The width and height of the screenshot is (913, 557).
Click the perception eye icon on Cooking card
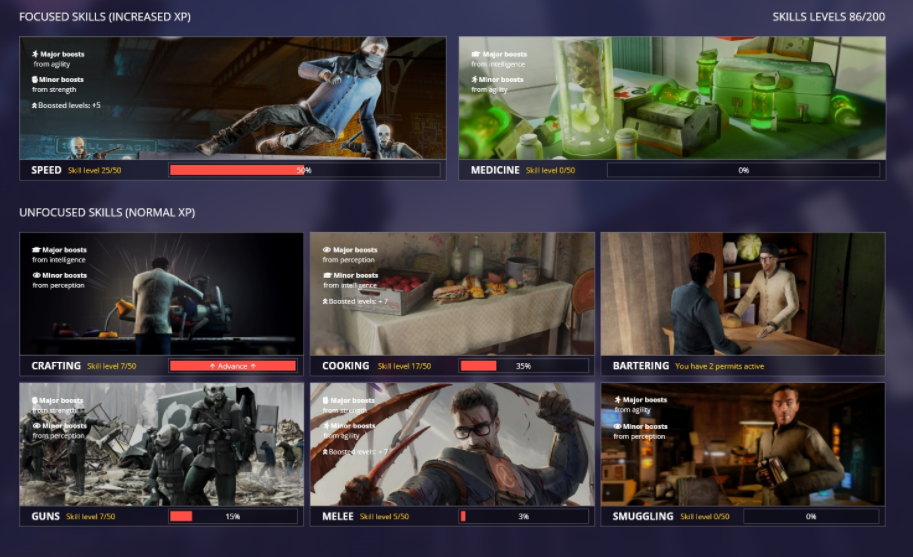327,250
